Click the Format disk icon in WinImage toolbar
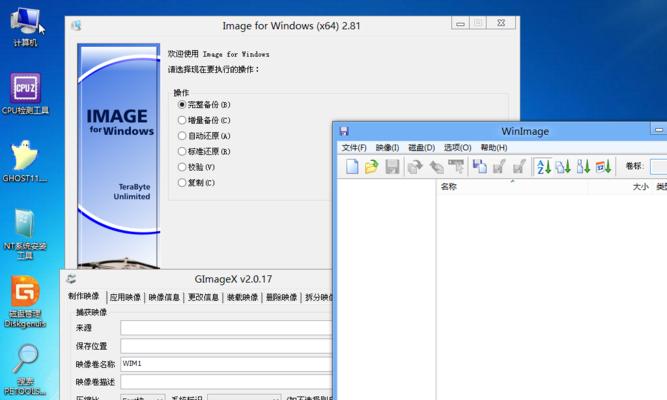The image size is (667, 400). point(456,166)
